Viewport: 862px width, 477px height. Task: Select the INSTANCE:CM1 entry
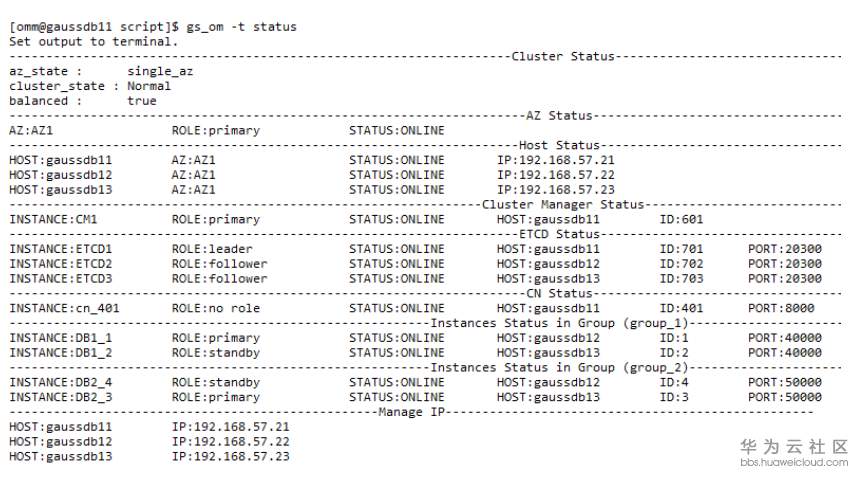pos(54,219)
